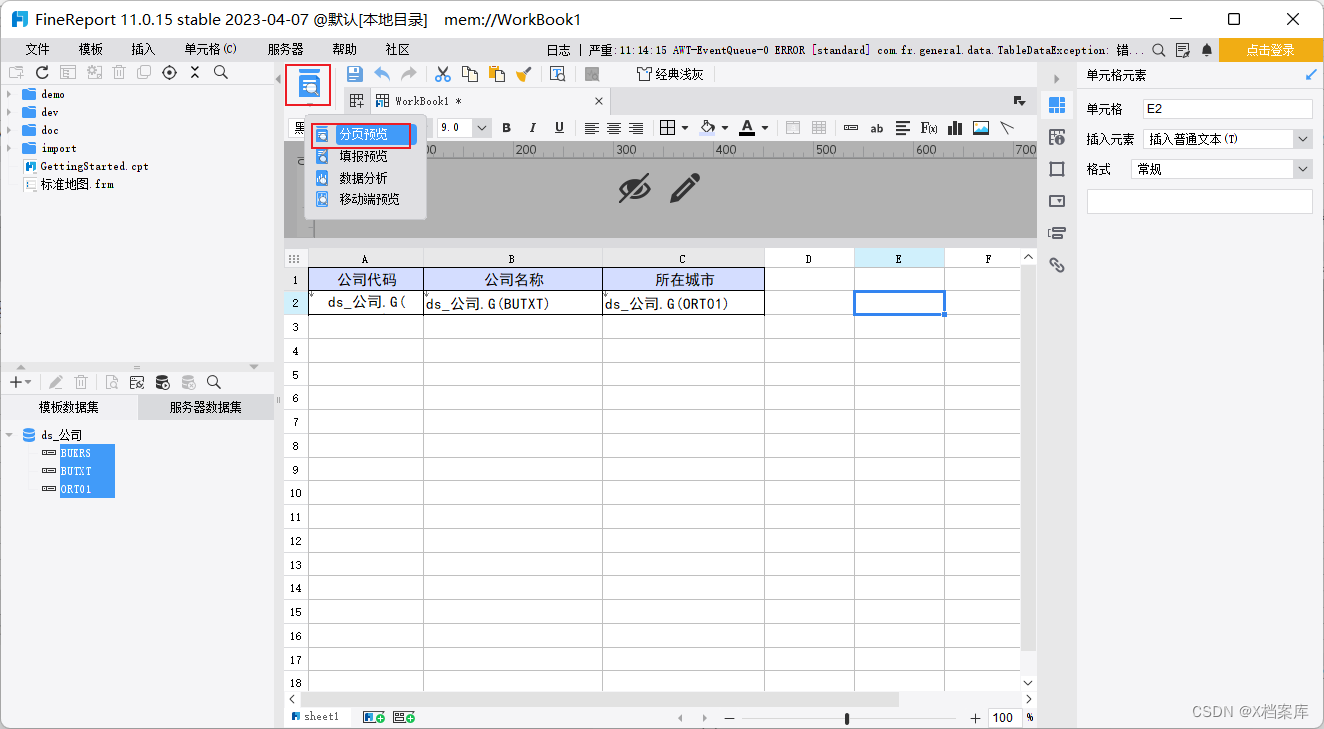Viewport: 1324px width, 729px height.
Task: Click the 经典浅灰 theme button
Action: 670,74
